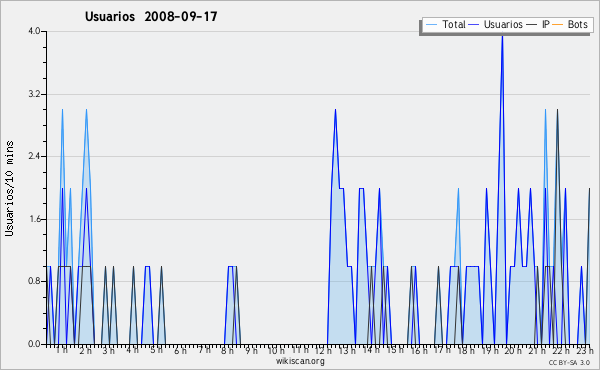Click the y-axis label 'Usuarios/10 mins'
600x370 pixels.
(x=10, y=188)
